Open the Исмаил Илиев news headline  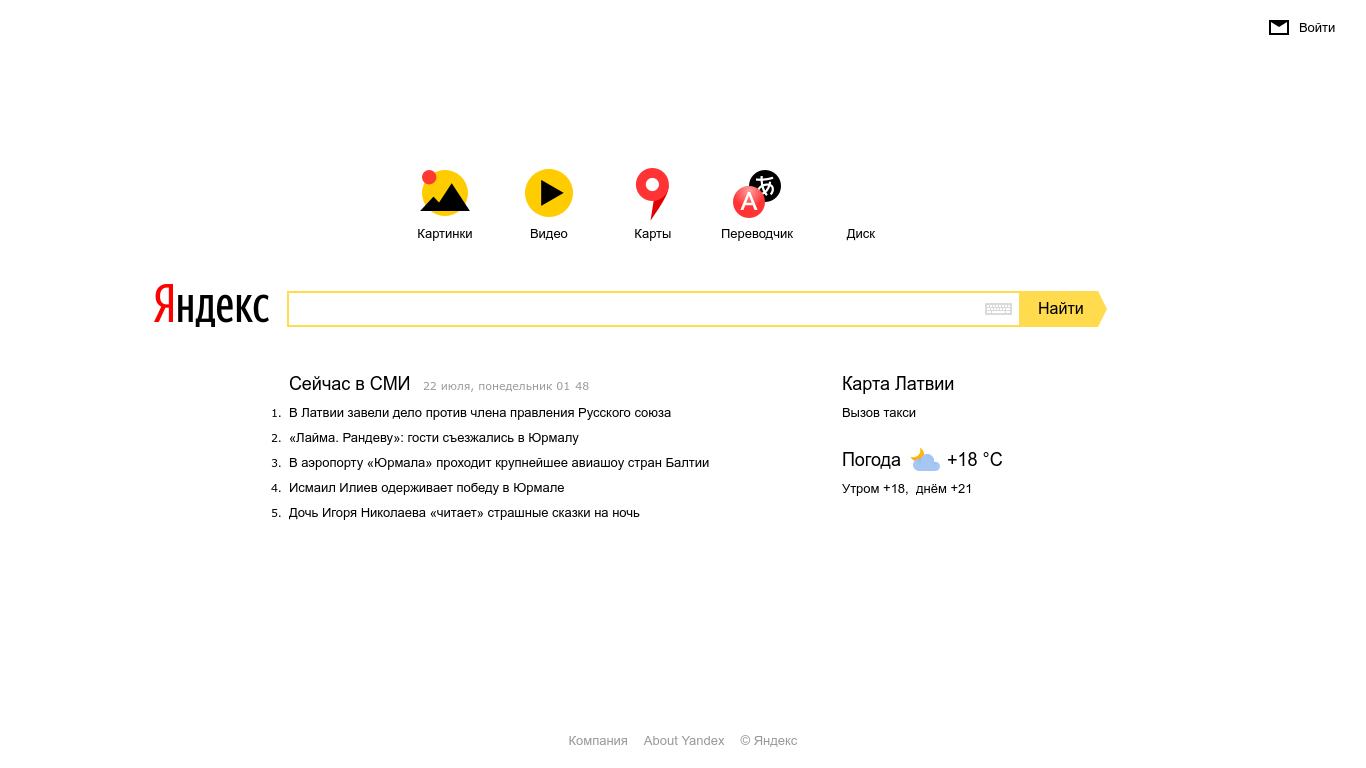click(x=427, y=488)
